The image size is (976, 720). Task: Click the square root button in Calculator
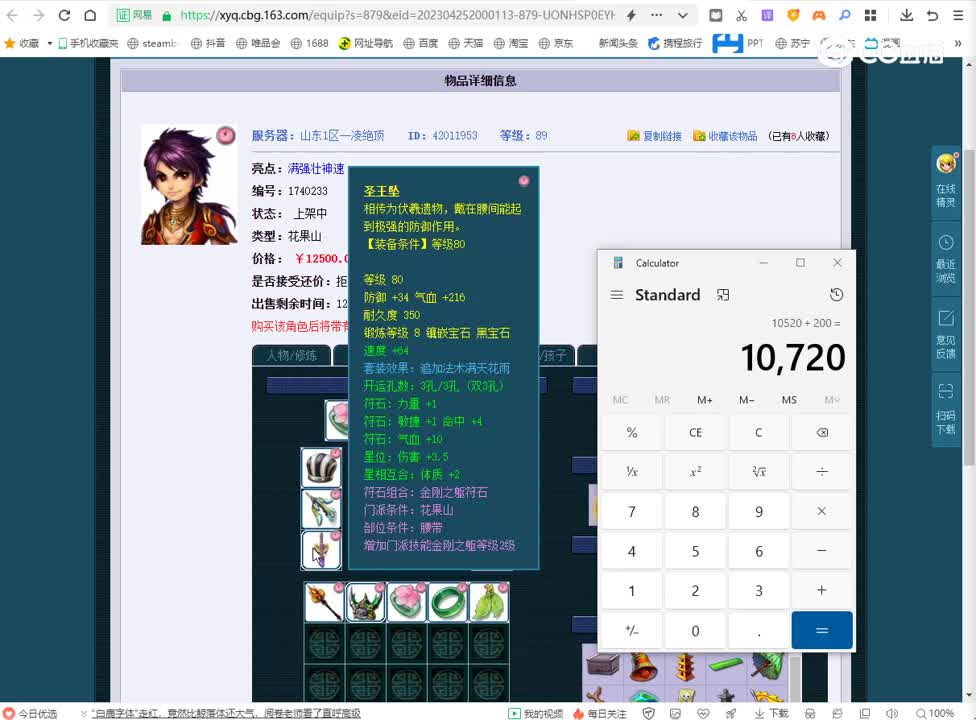coord(758,472)
